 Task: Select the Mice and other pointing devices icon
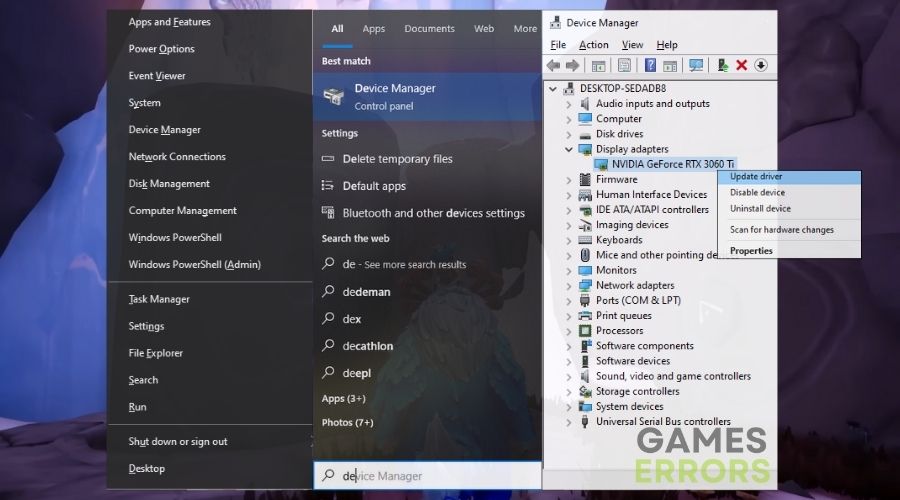[585, 255]
